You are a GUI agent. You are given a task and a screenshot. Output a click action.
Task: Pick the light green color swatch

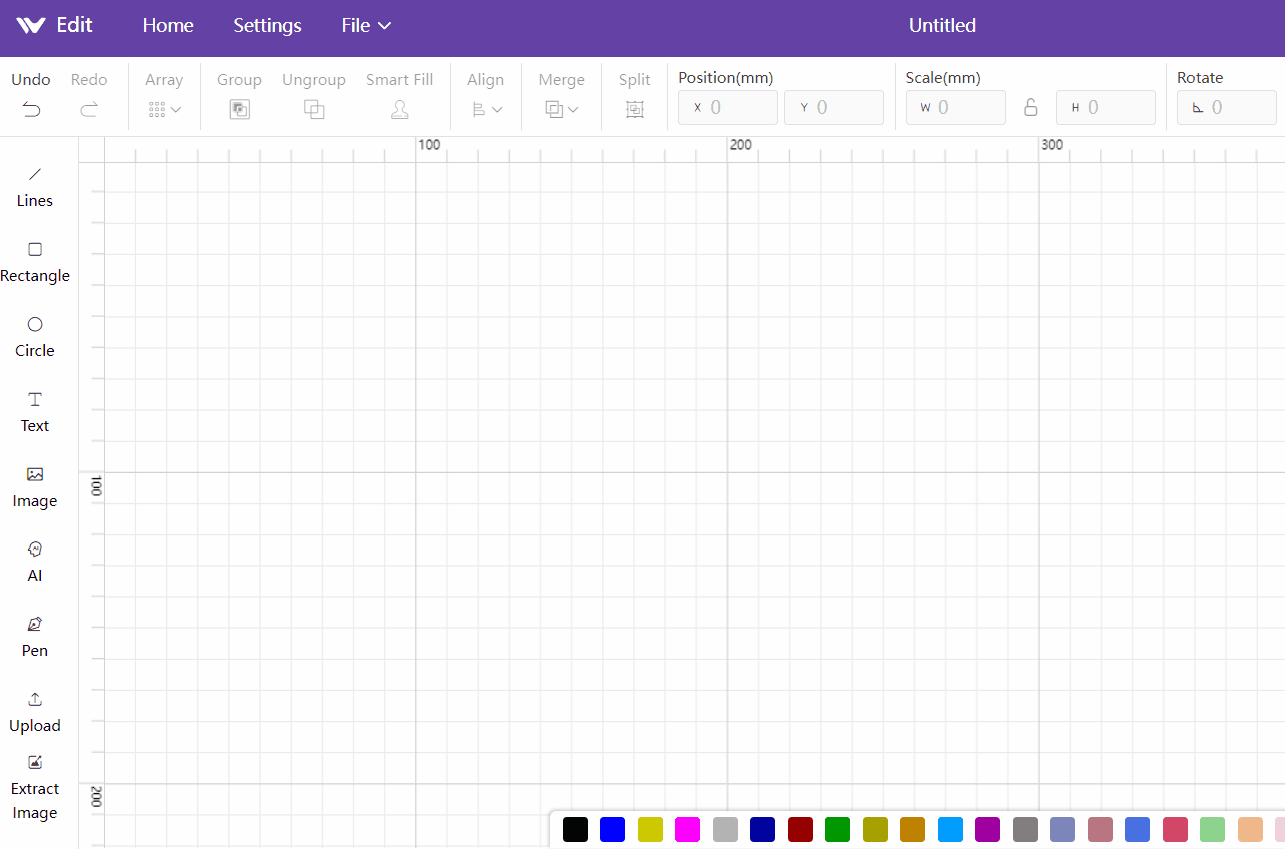click(x=1212, y=829)
